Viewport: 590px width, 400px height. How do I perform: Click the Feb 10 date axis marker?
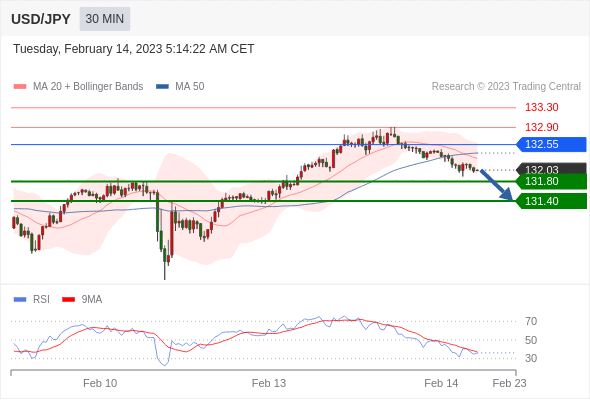[100, 383]
